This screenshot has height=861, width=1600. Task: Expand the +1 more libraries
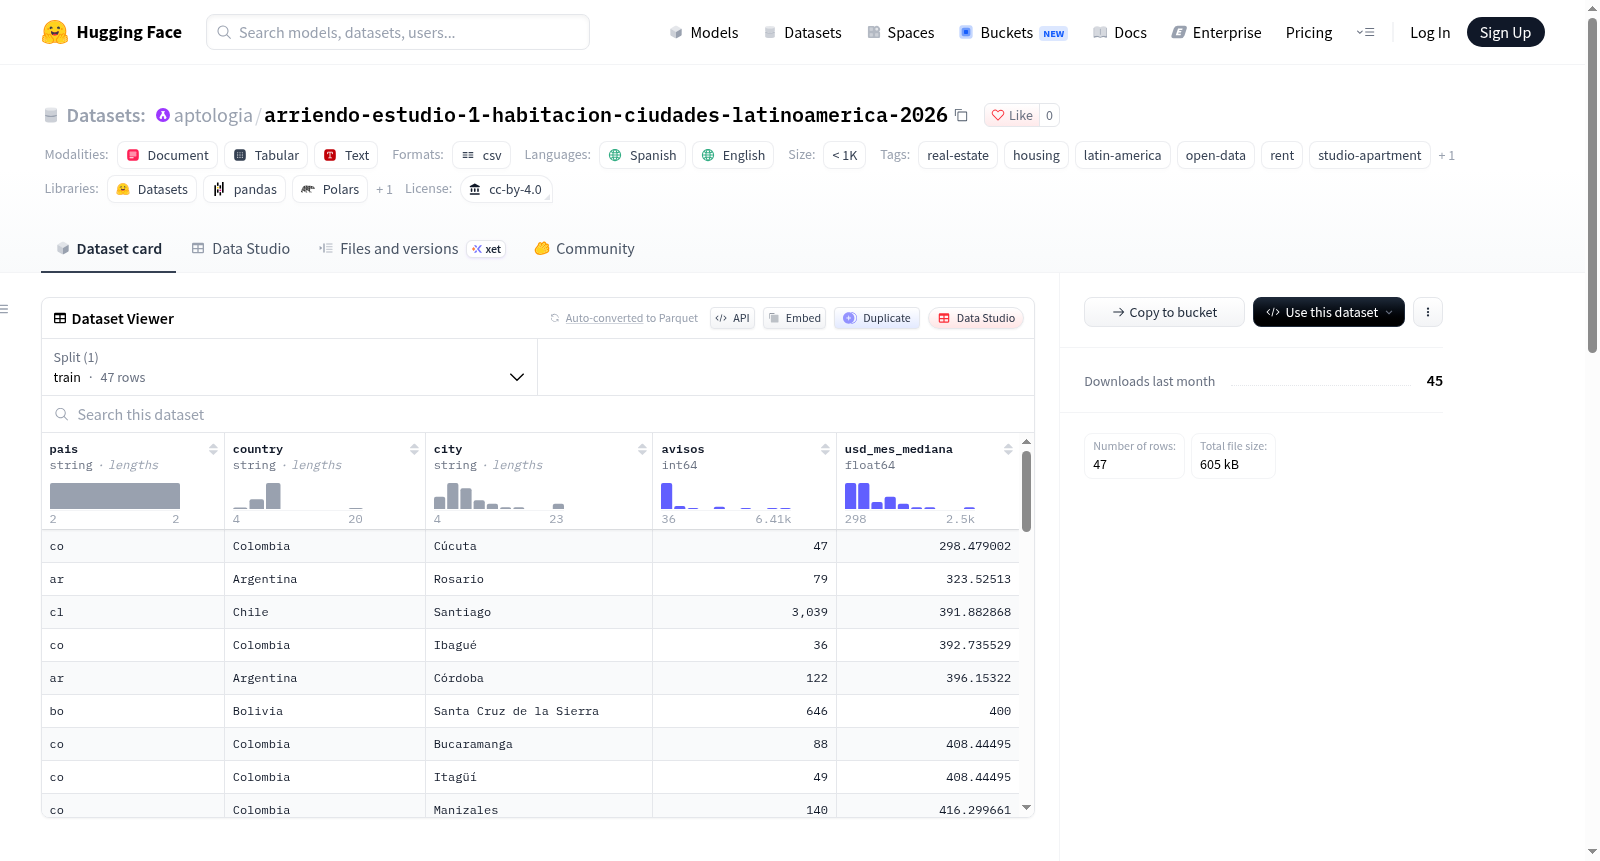click(384, 189)
